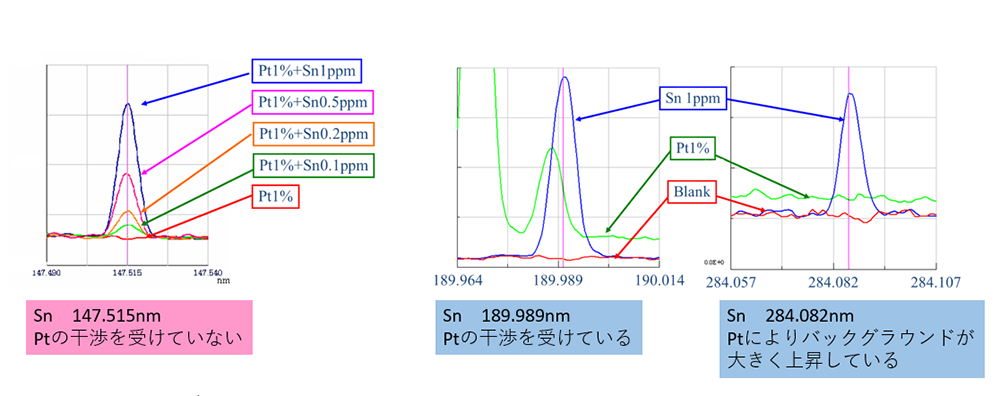Click the pink "Sn 147.515nm" caption box
Viewport: 1000px width, 396px height.
pyautogui.click(x=140, y=327)
